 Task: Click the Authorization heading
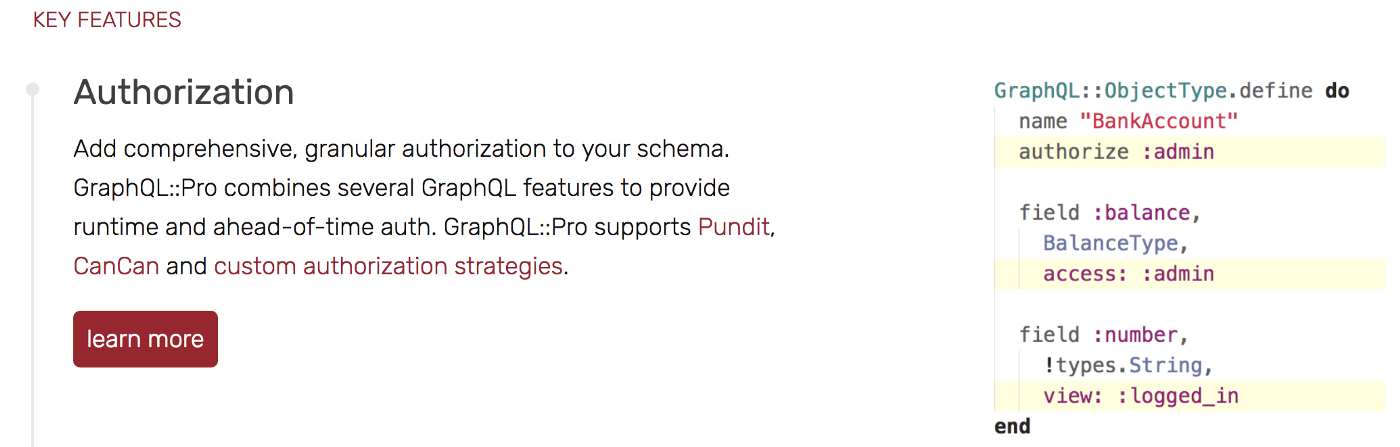point(184,92)
